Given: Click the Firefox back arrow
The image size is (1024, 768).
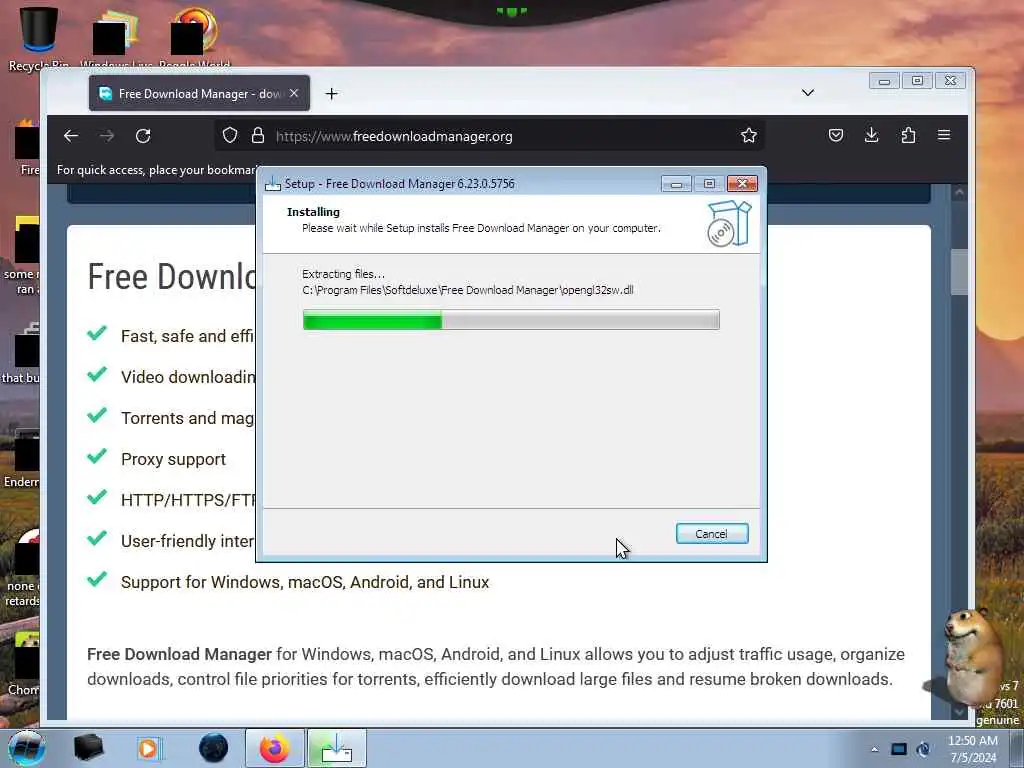Looking at the screenshot, I should [x=71, y=136].
